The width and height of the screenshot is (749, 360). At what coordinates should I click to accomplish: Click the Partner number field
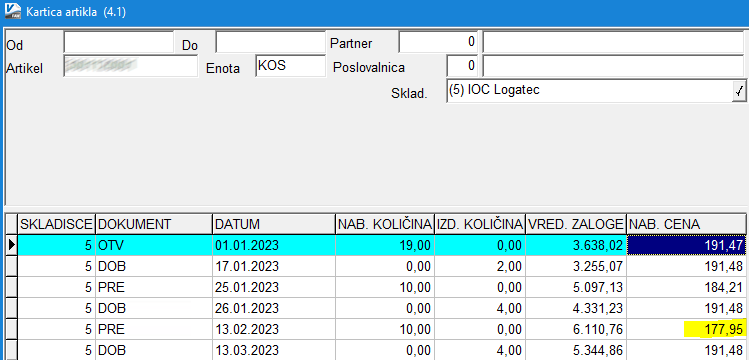pos(438,43)
